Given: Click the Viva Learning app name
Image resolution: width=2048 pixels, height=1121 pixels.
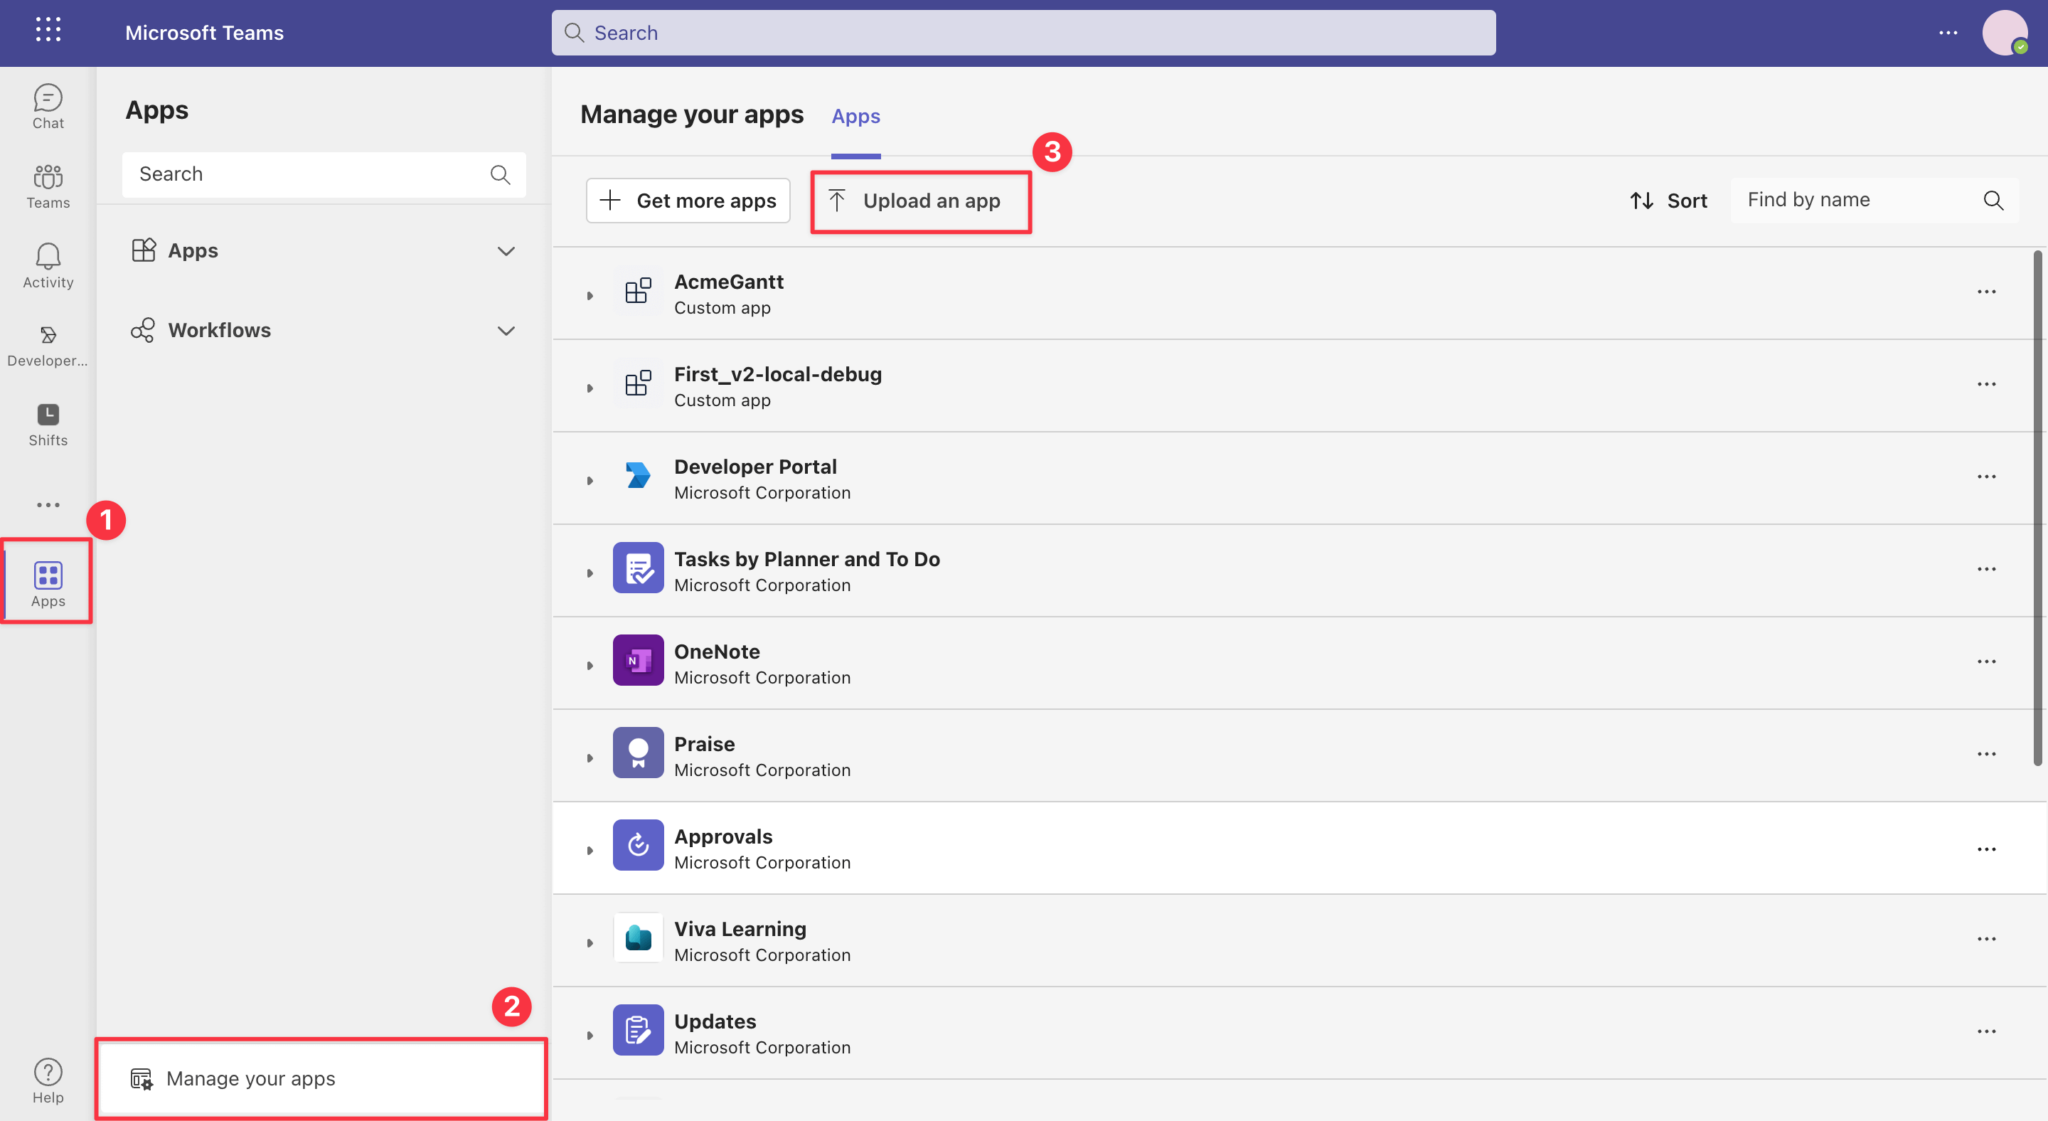Looking at the screenshot, I should point(740,929).
